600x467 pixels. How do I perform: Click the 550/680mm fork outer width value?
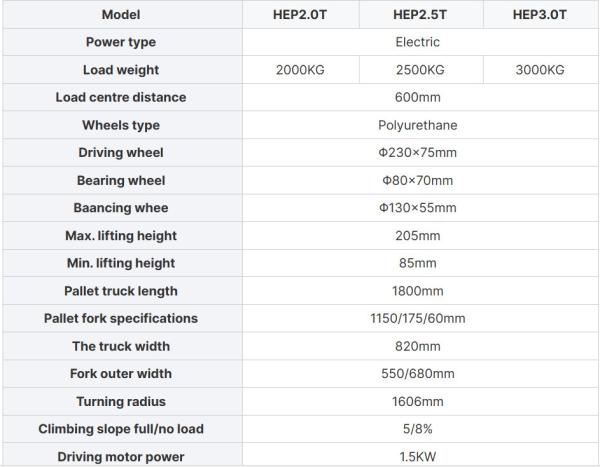[417, 374]
